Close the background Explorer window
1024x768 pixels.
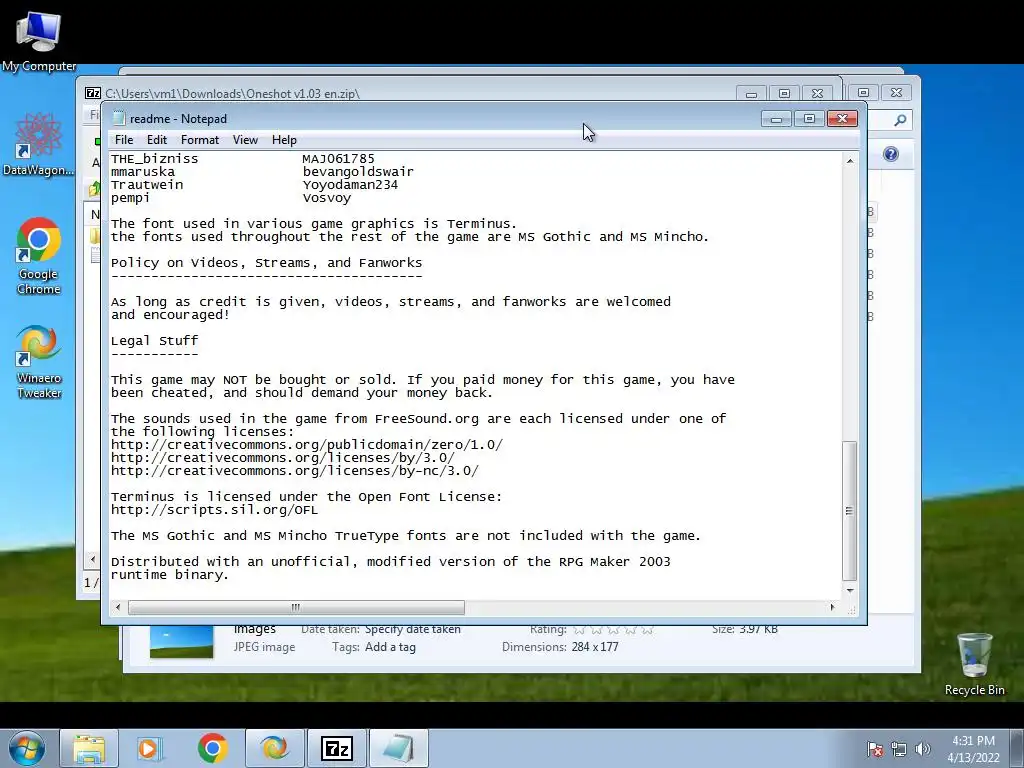point(896,93)
